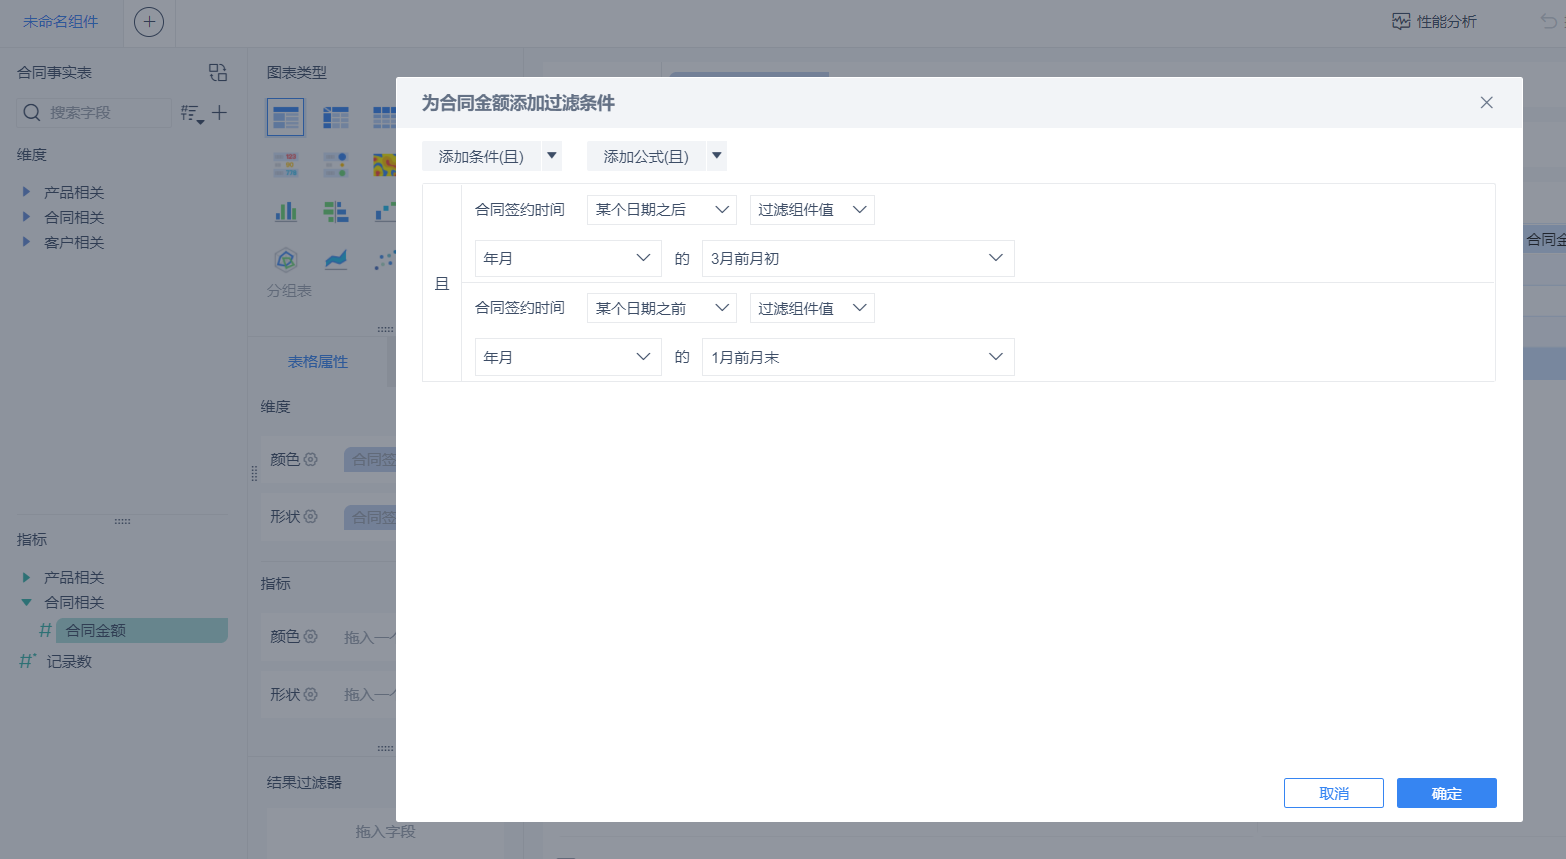The image size is (1566, 859).
Task: Open the 某个日期之后 operator dropdown
Action: [x=662, y=210]
